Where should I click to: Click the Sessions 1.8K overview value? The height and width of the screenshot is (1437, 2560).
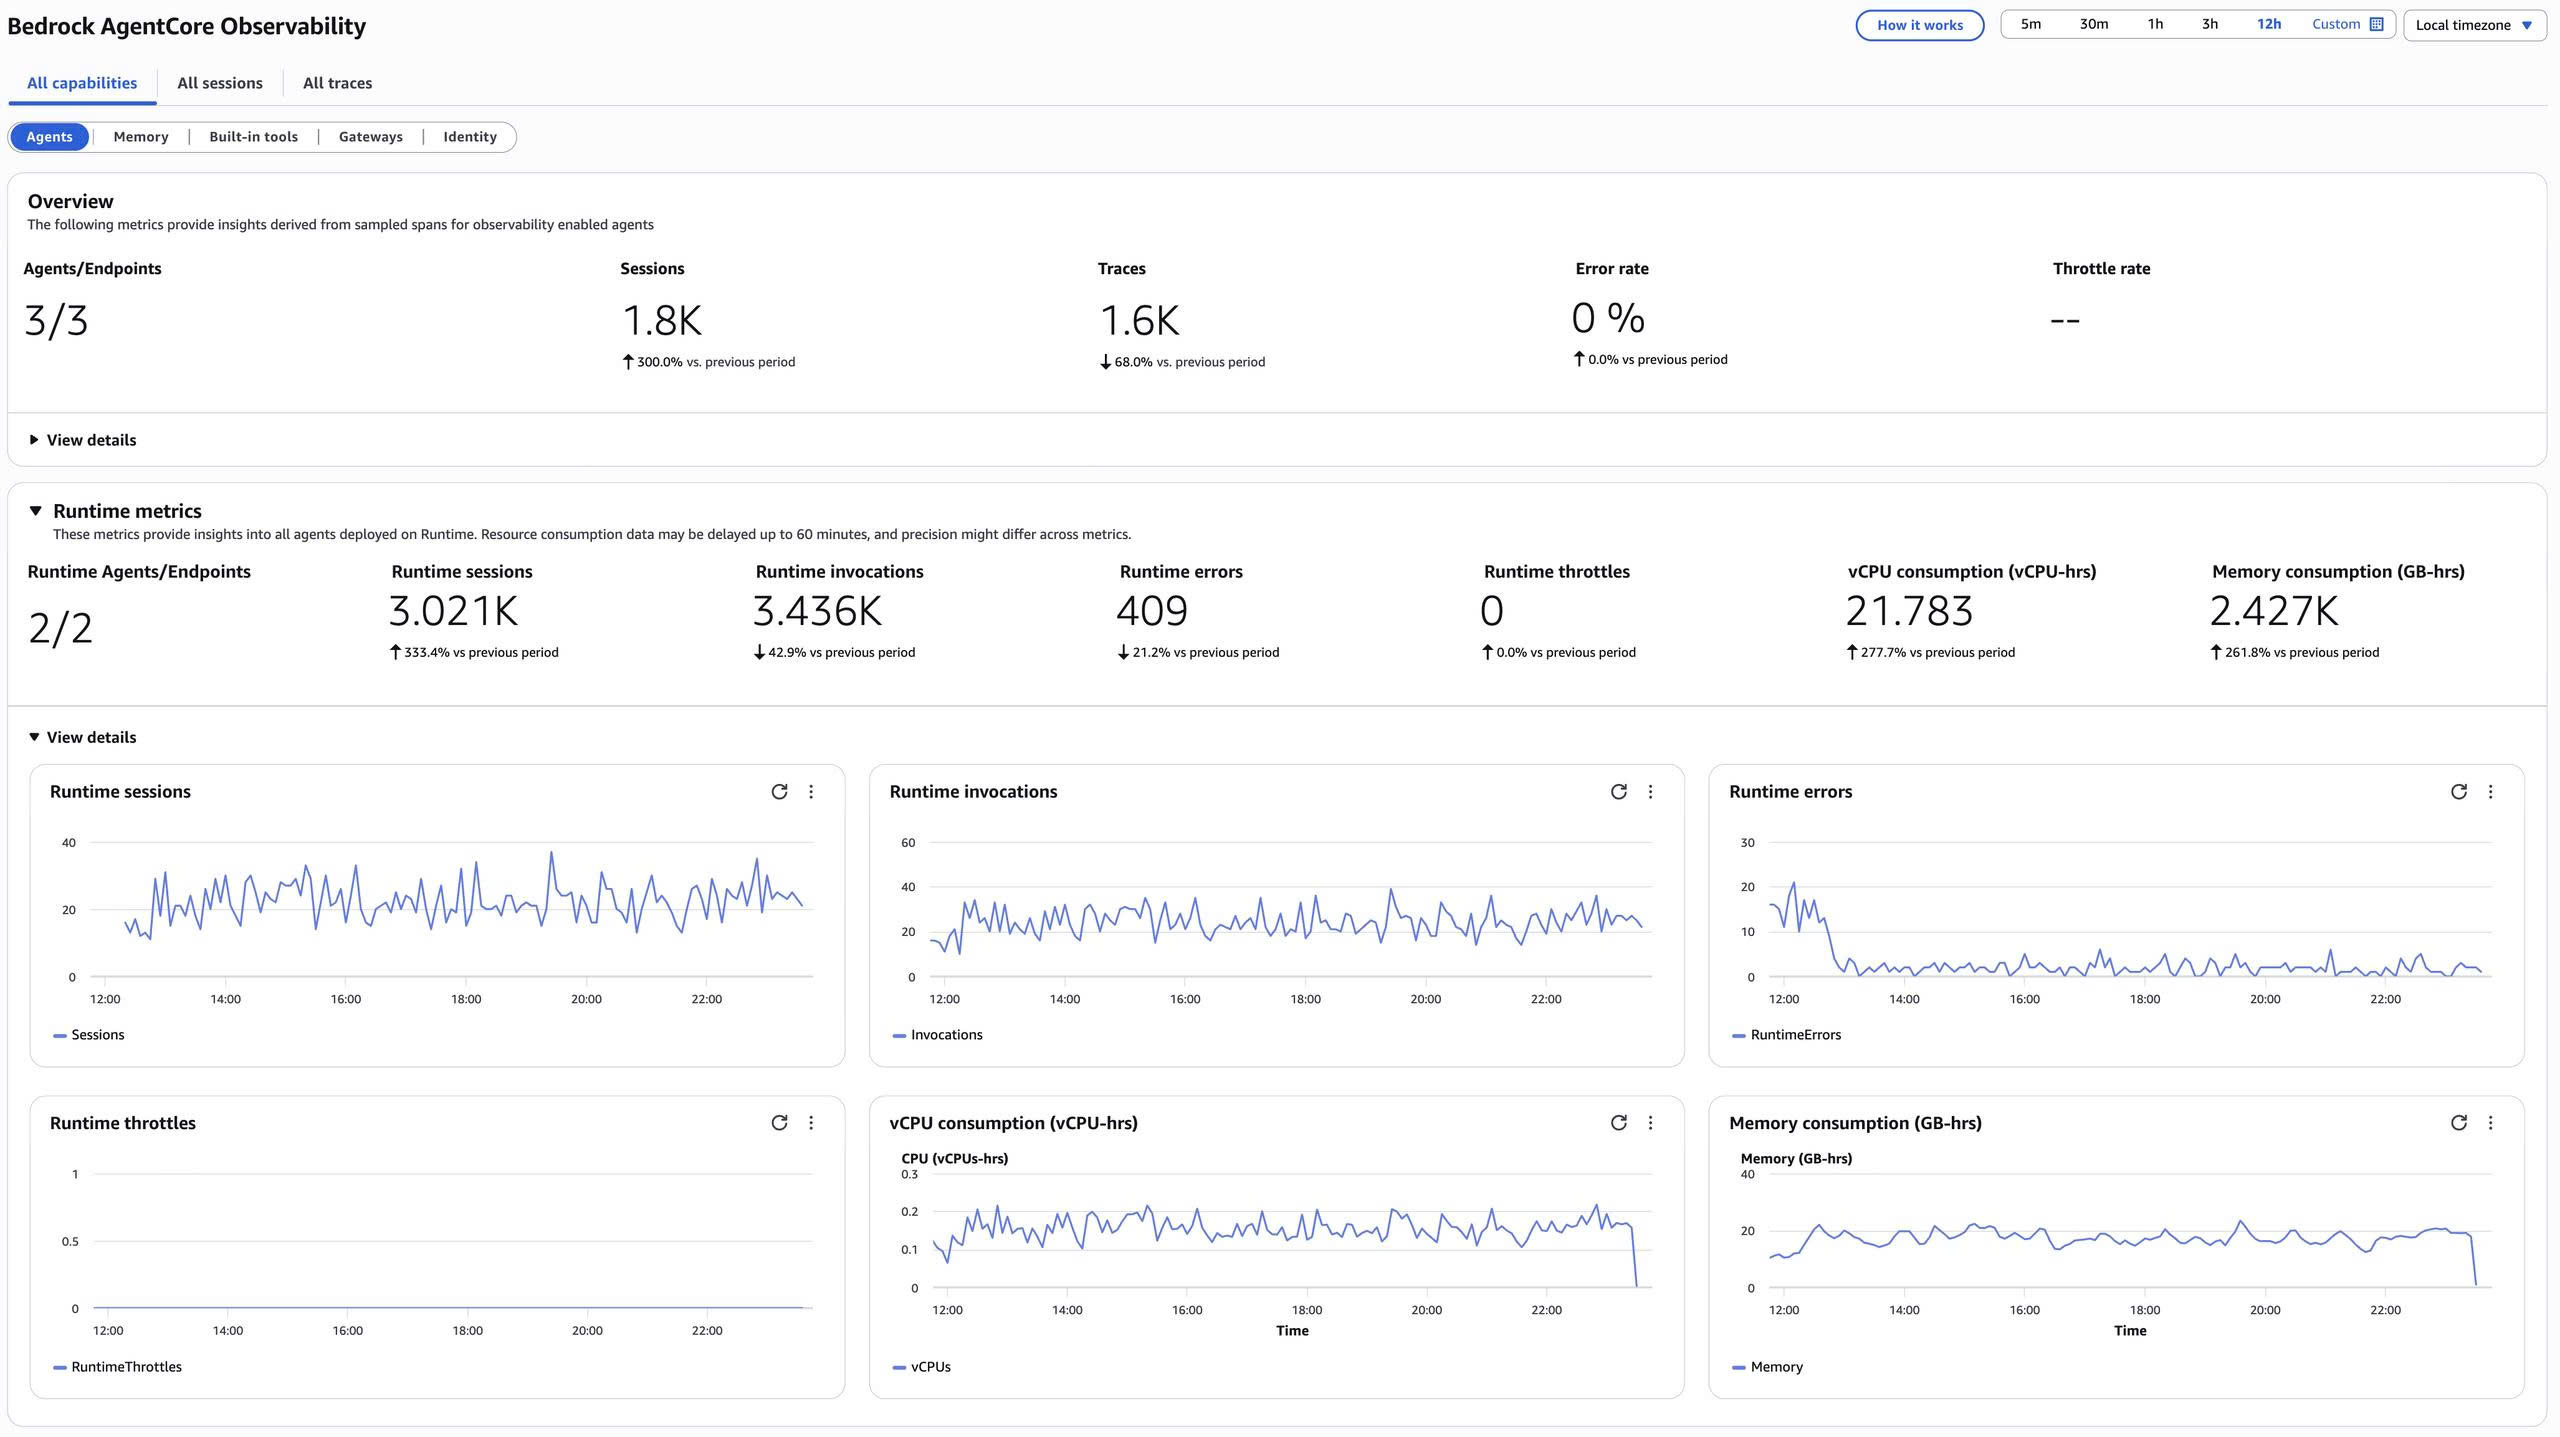(662, 321)
